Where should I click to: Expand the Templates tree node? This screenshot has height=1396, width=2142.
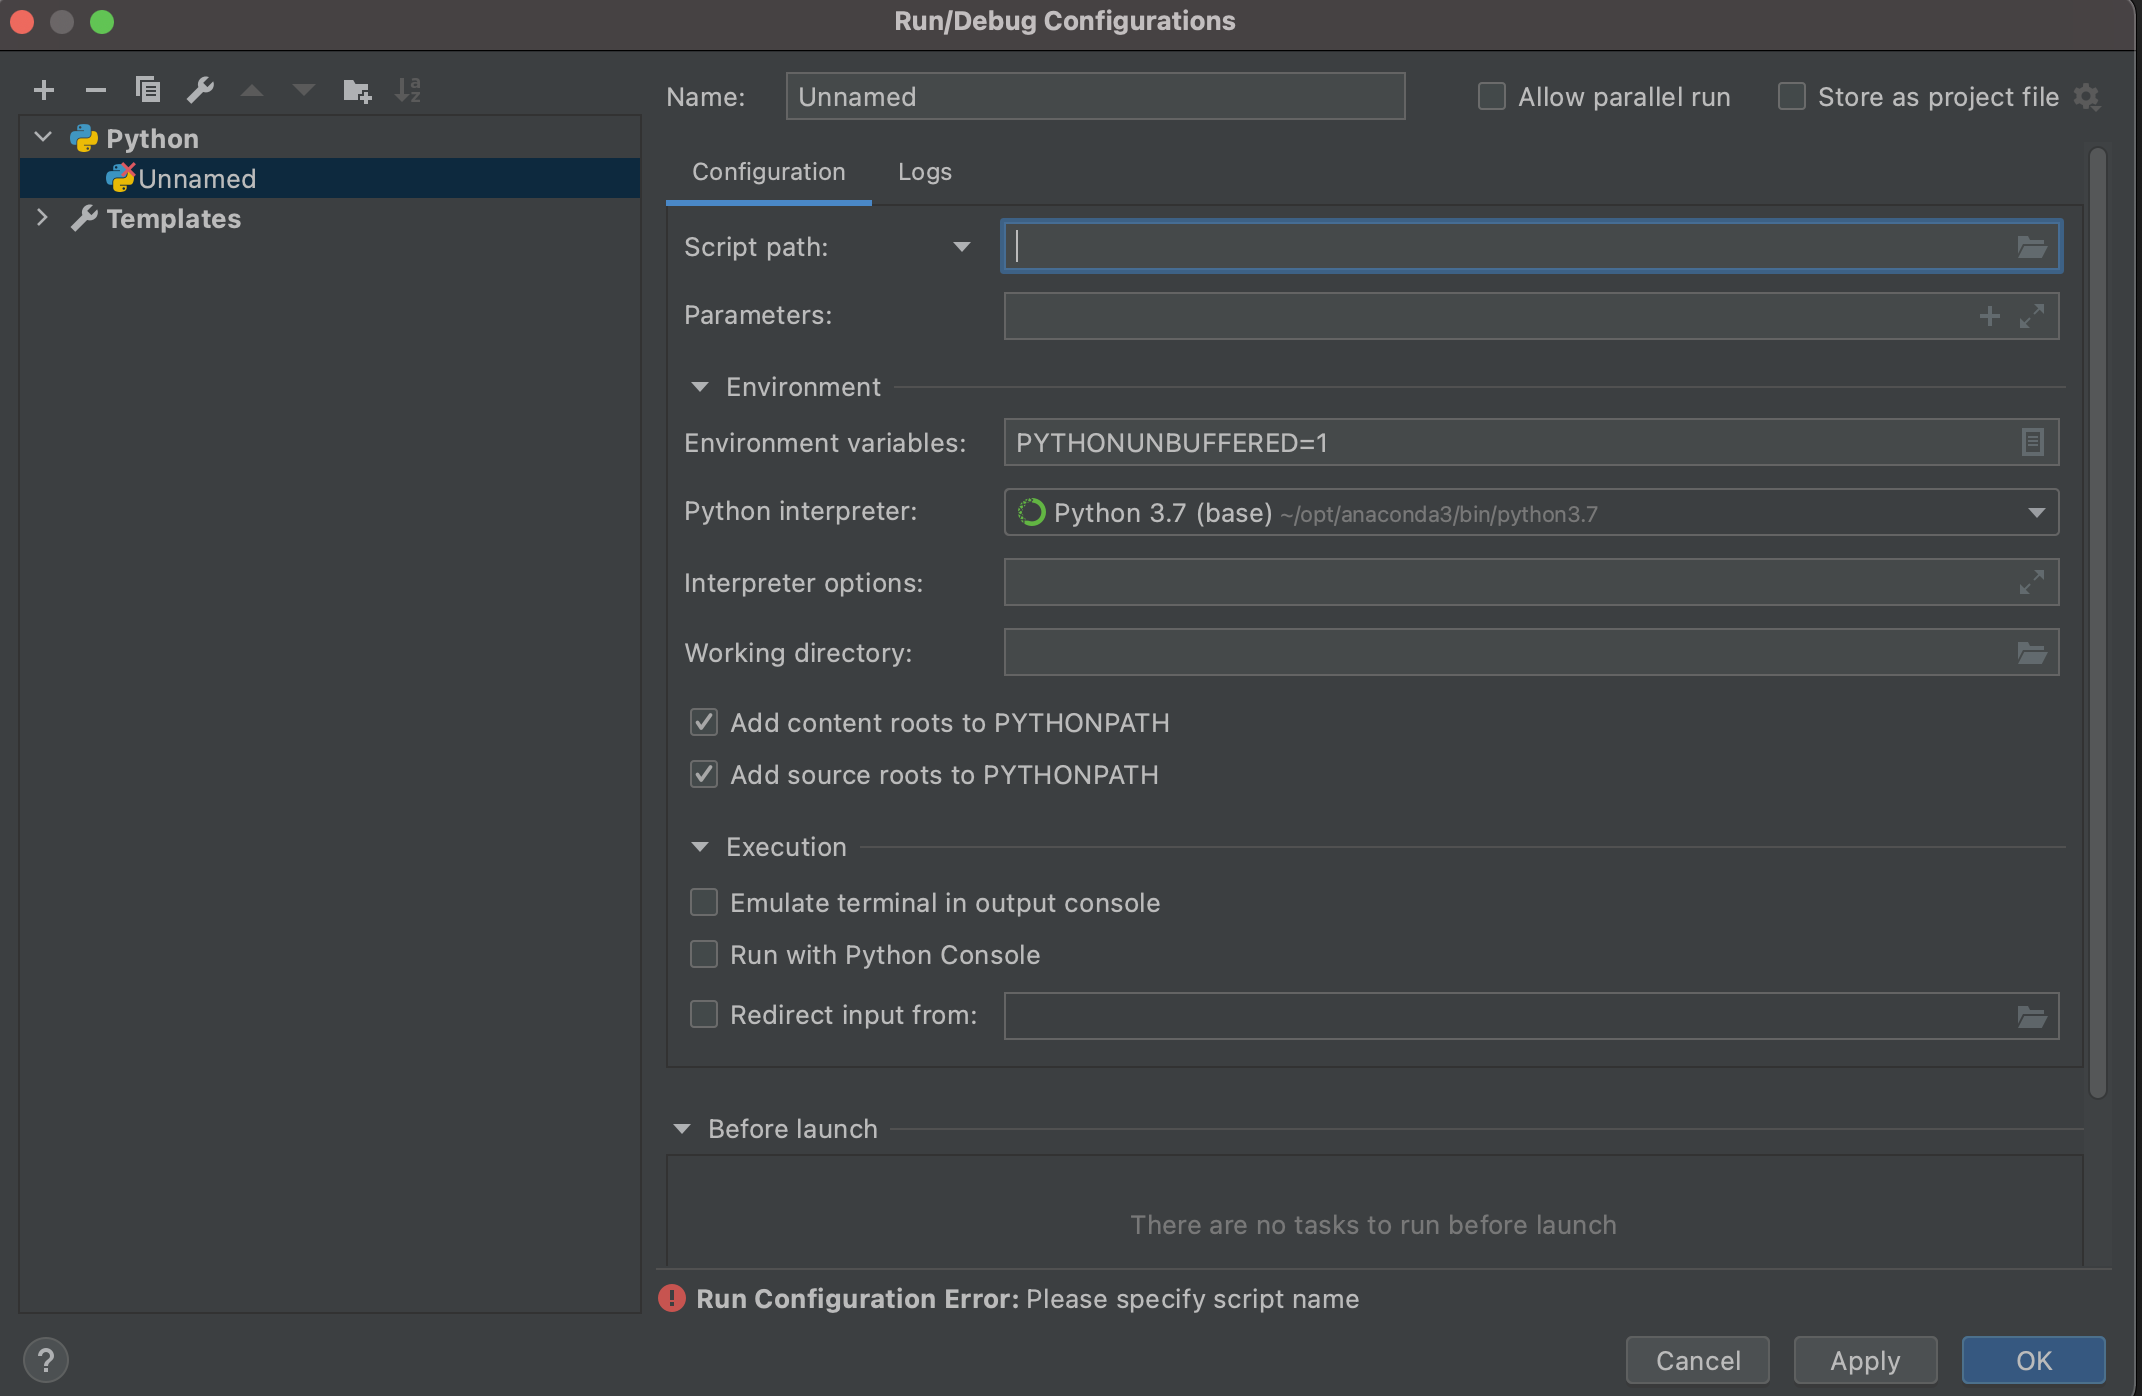[x=42, y=218]
